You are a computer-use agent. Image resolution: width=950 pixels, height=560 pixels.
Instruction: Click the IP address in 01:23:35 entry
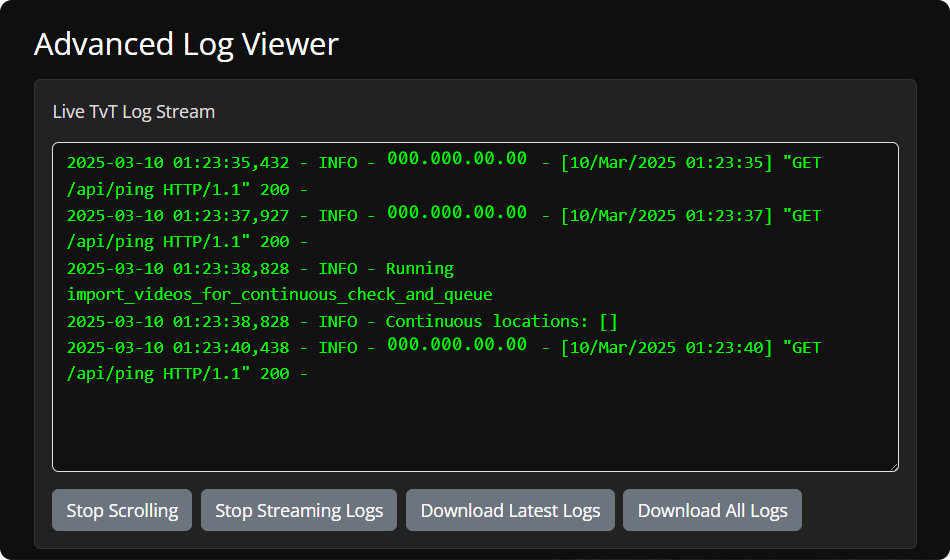click(457, 159)
